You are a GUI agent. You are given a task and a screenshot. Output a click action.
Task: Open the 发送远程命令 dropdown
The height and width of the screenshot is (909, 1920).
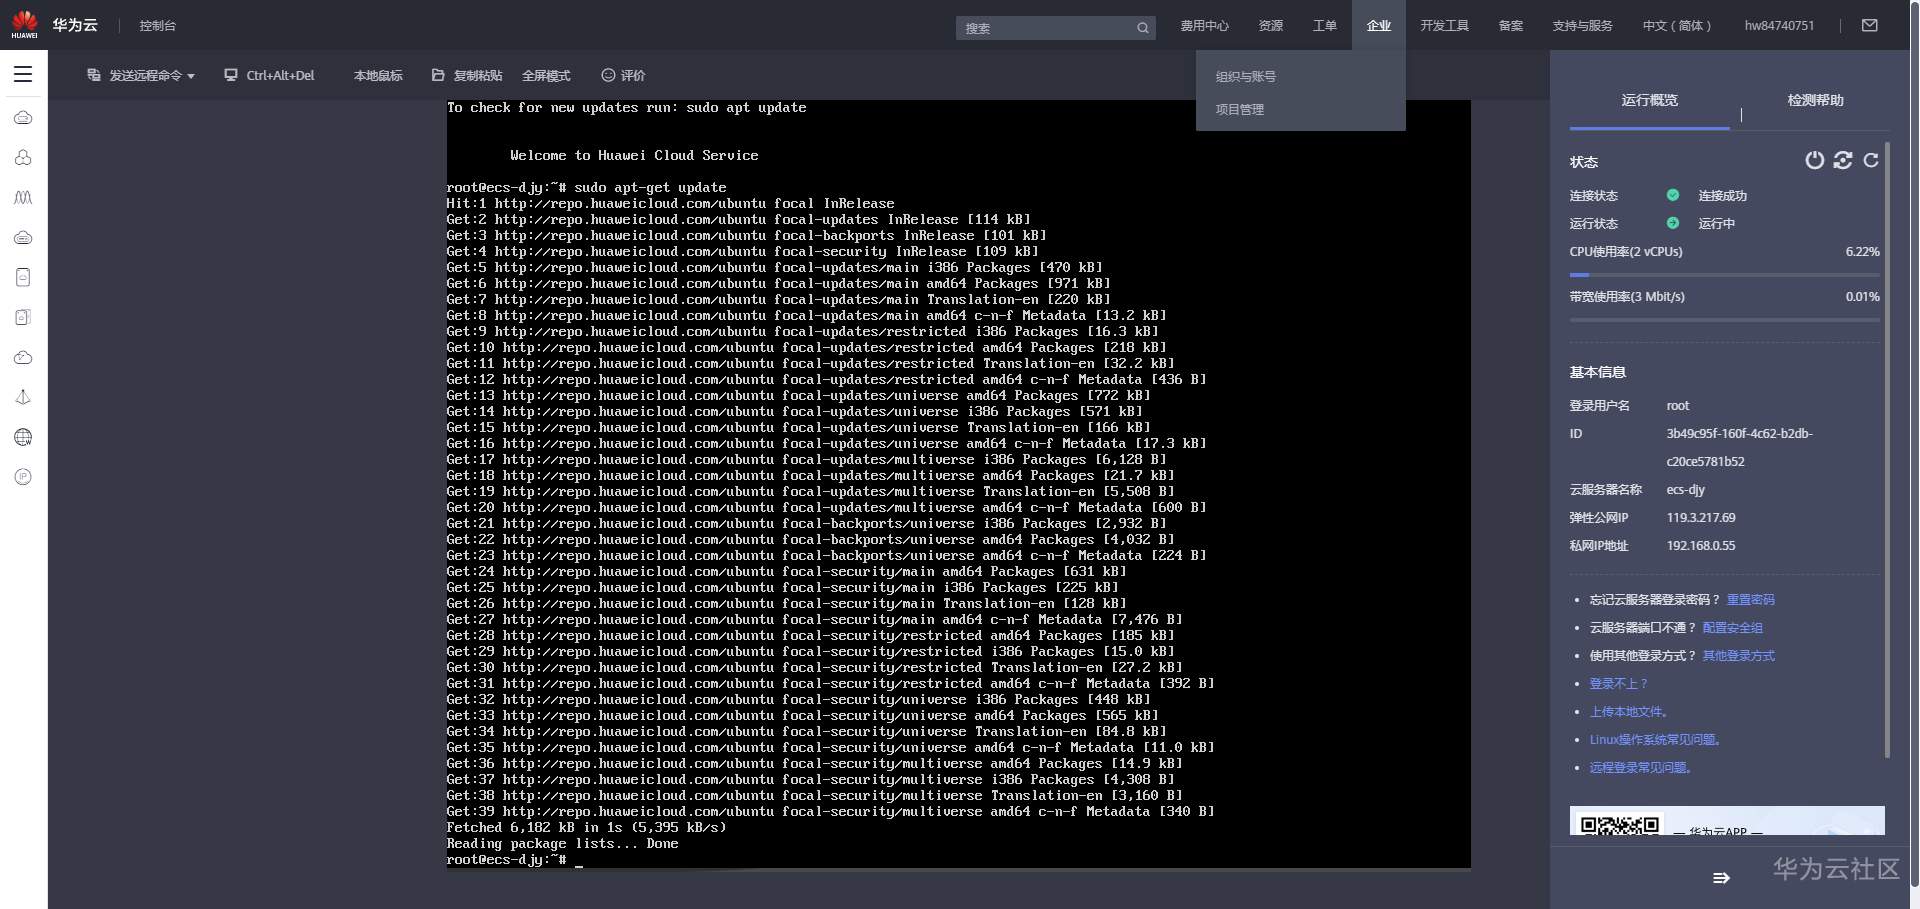(141, 76)
